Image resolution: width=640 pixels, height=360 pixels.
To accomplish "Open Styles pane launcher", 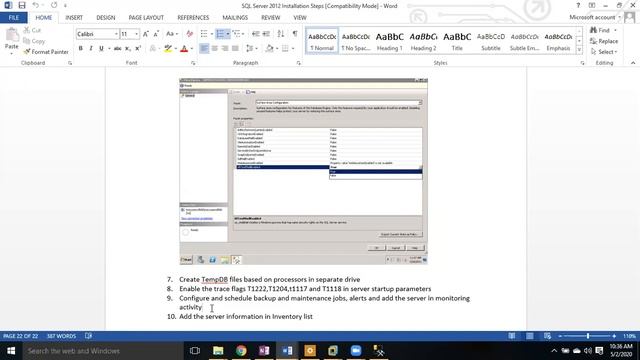I will pyautogui.click(x=582, y=63).
